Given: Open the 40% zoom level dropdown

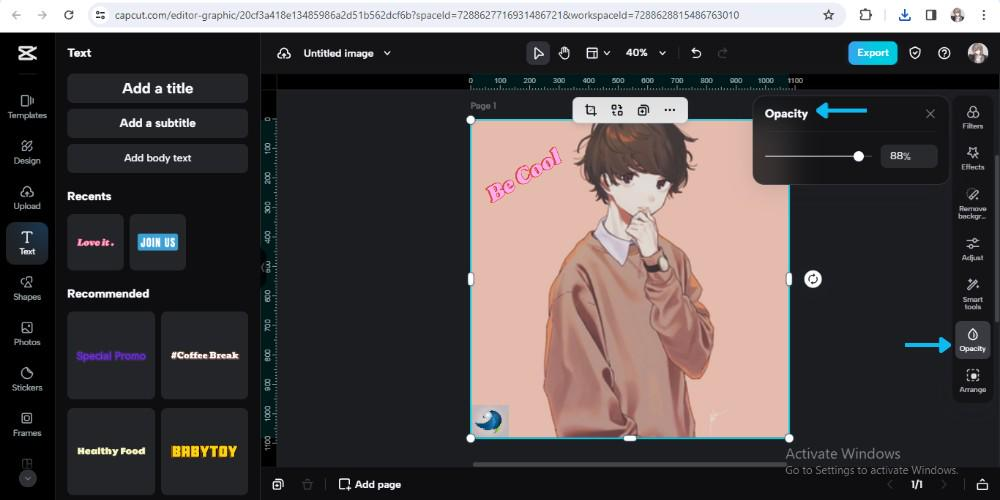Looking at the screenshot, I should [x=645, y=54].
